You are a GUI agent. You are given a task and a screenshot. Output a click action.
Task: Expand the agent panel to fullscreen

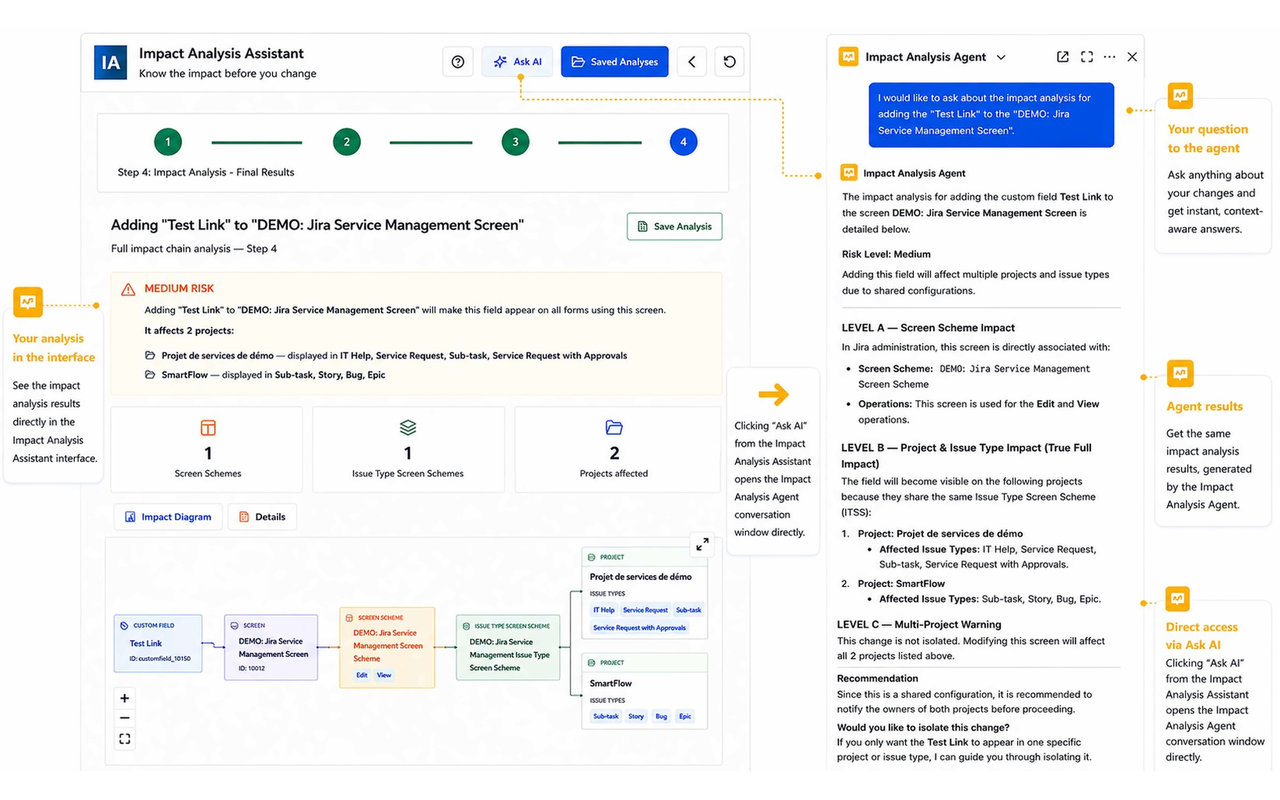pos(1087,57)
